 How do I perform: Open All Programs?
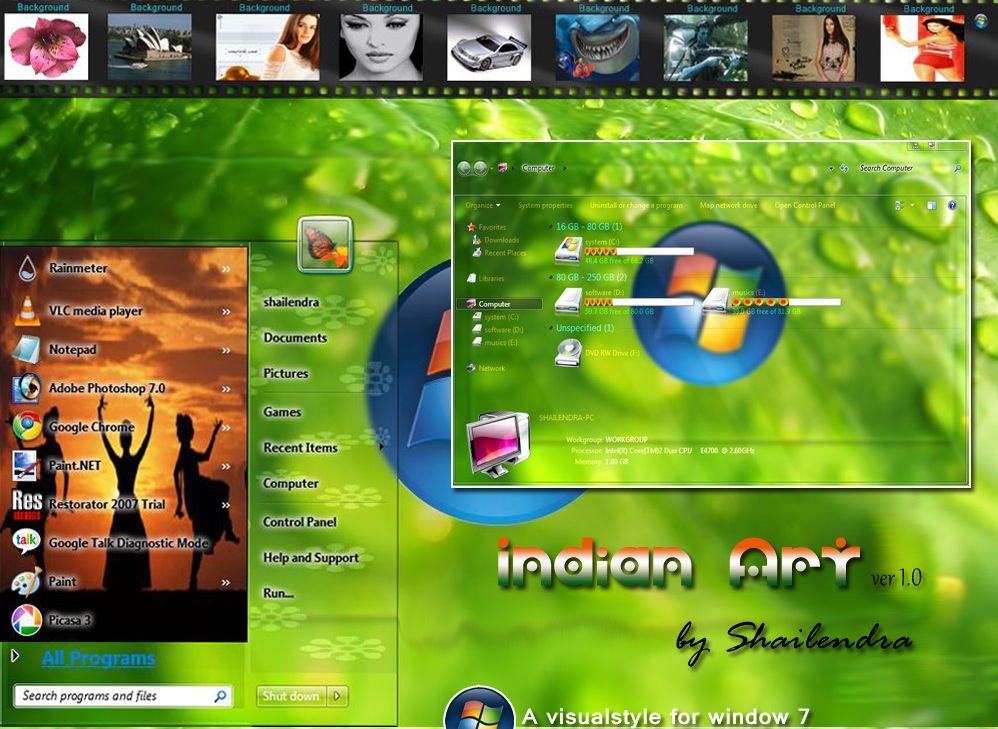pos(98,658)
